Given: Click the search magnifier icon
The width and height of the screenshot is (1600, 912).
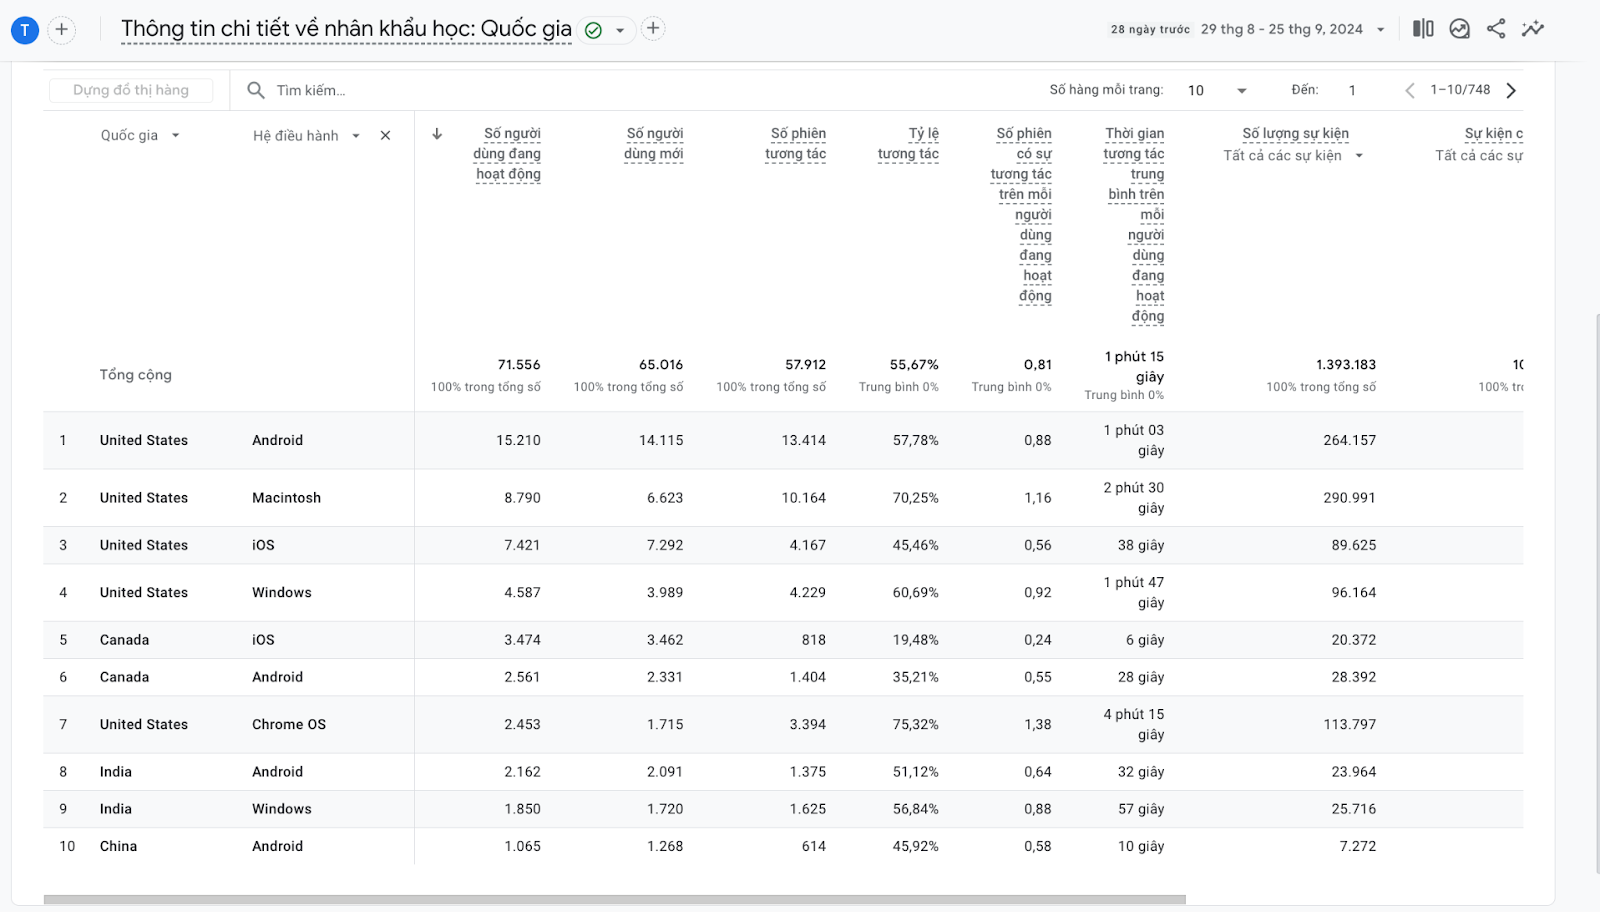Looking at the screenshot, I should pyautogui.click(x=256, y=90).
